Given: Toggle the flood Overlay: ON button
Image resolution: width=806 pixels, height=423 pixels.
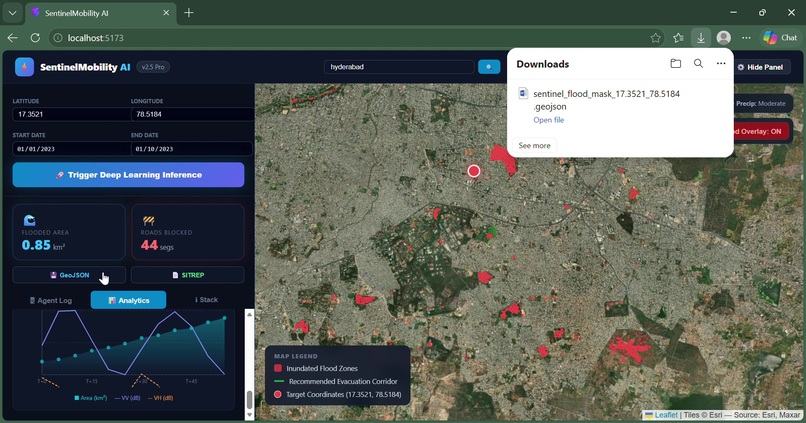Looking at the screenshot, I should pos(761,132).
